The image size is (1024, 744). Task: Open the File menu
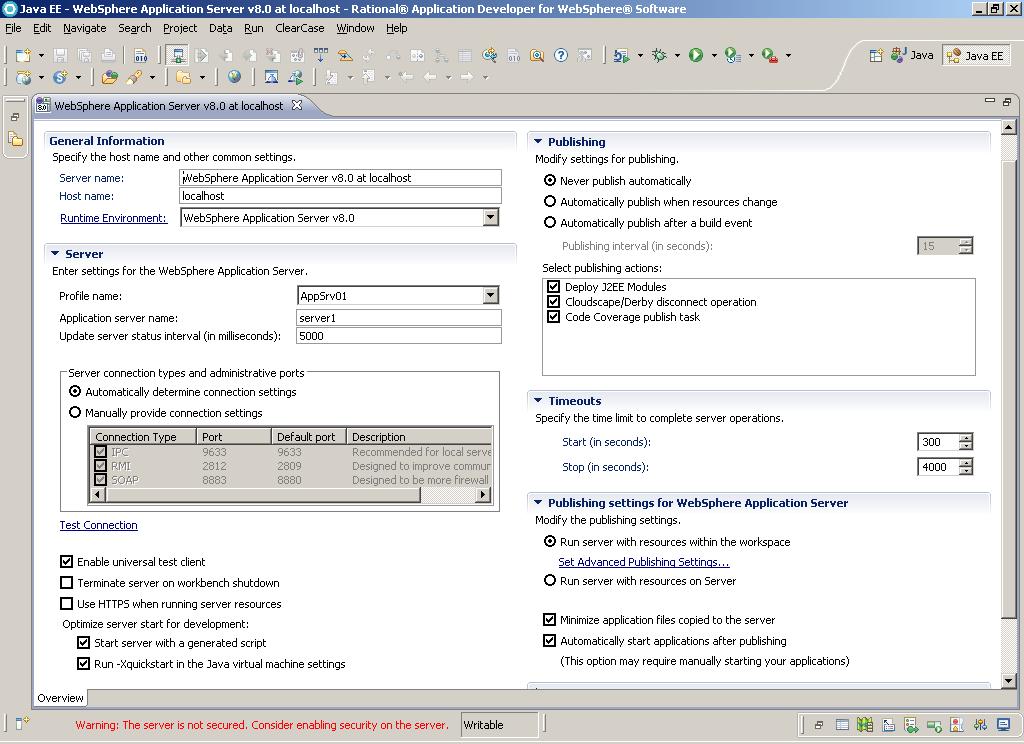coord(13,28)
